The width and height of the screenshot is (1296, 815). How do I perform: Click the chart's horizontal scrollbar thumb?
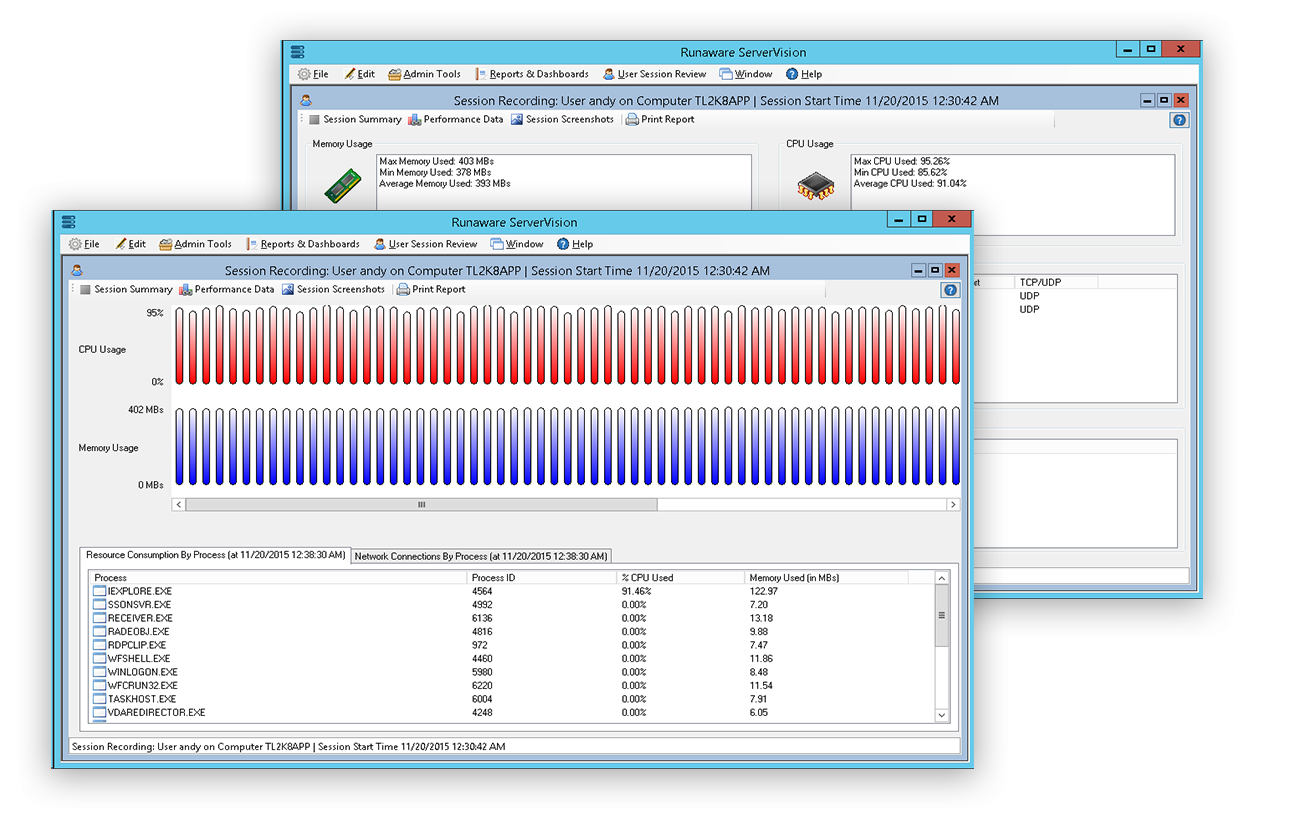pyautogui.click(x=421, y=505)
